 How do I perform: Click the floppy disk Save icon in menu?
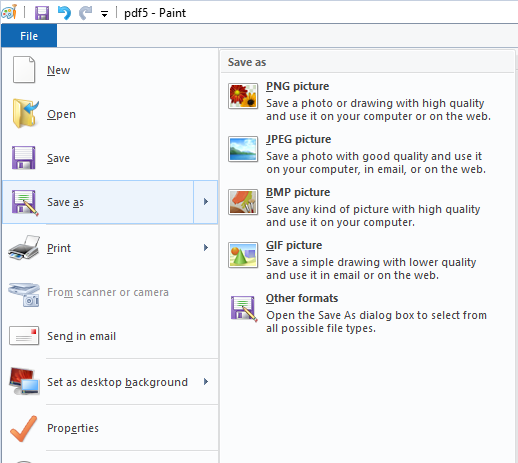click(23, 158)
